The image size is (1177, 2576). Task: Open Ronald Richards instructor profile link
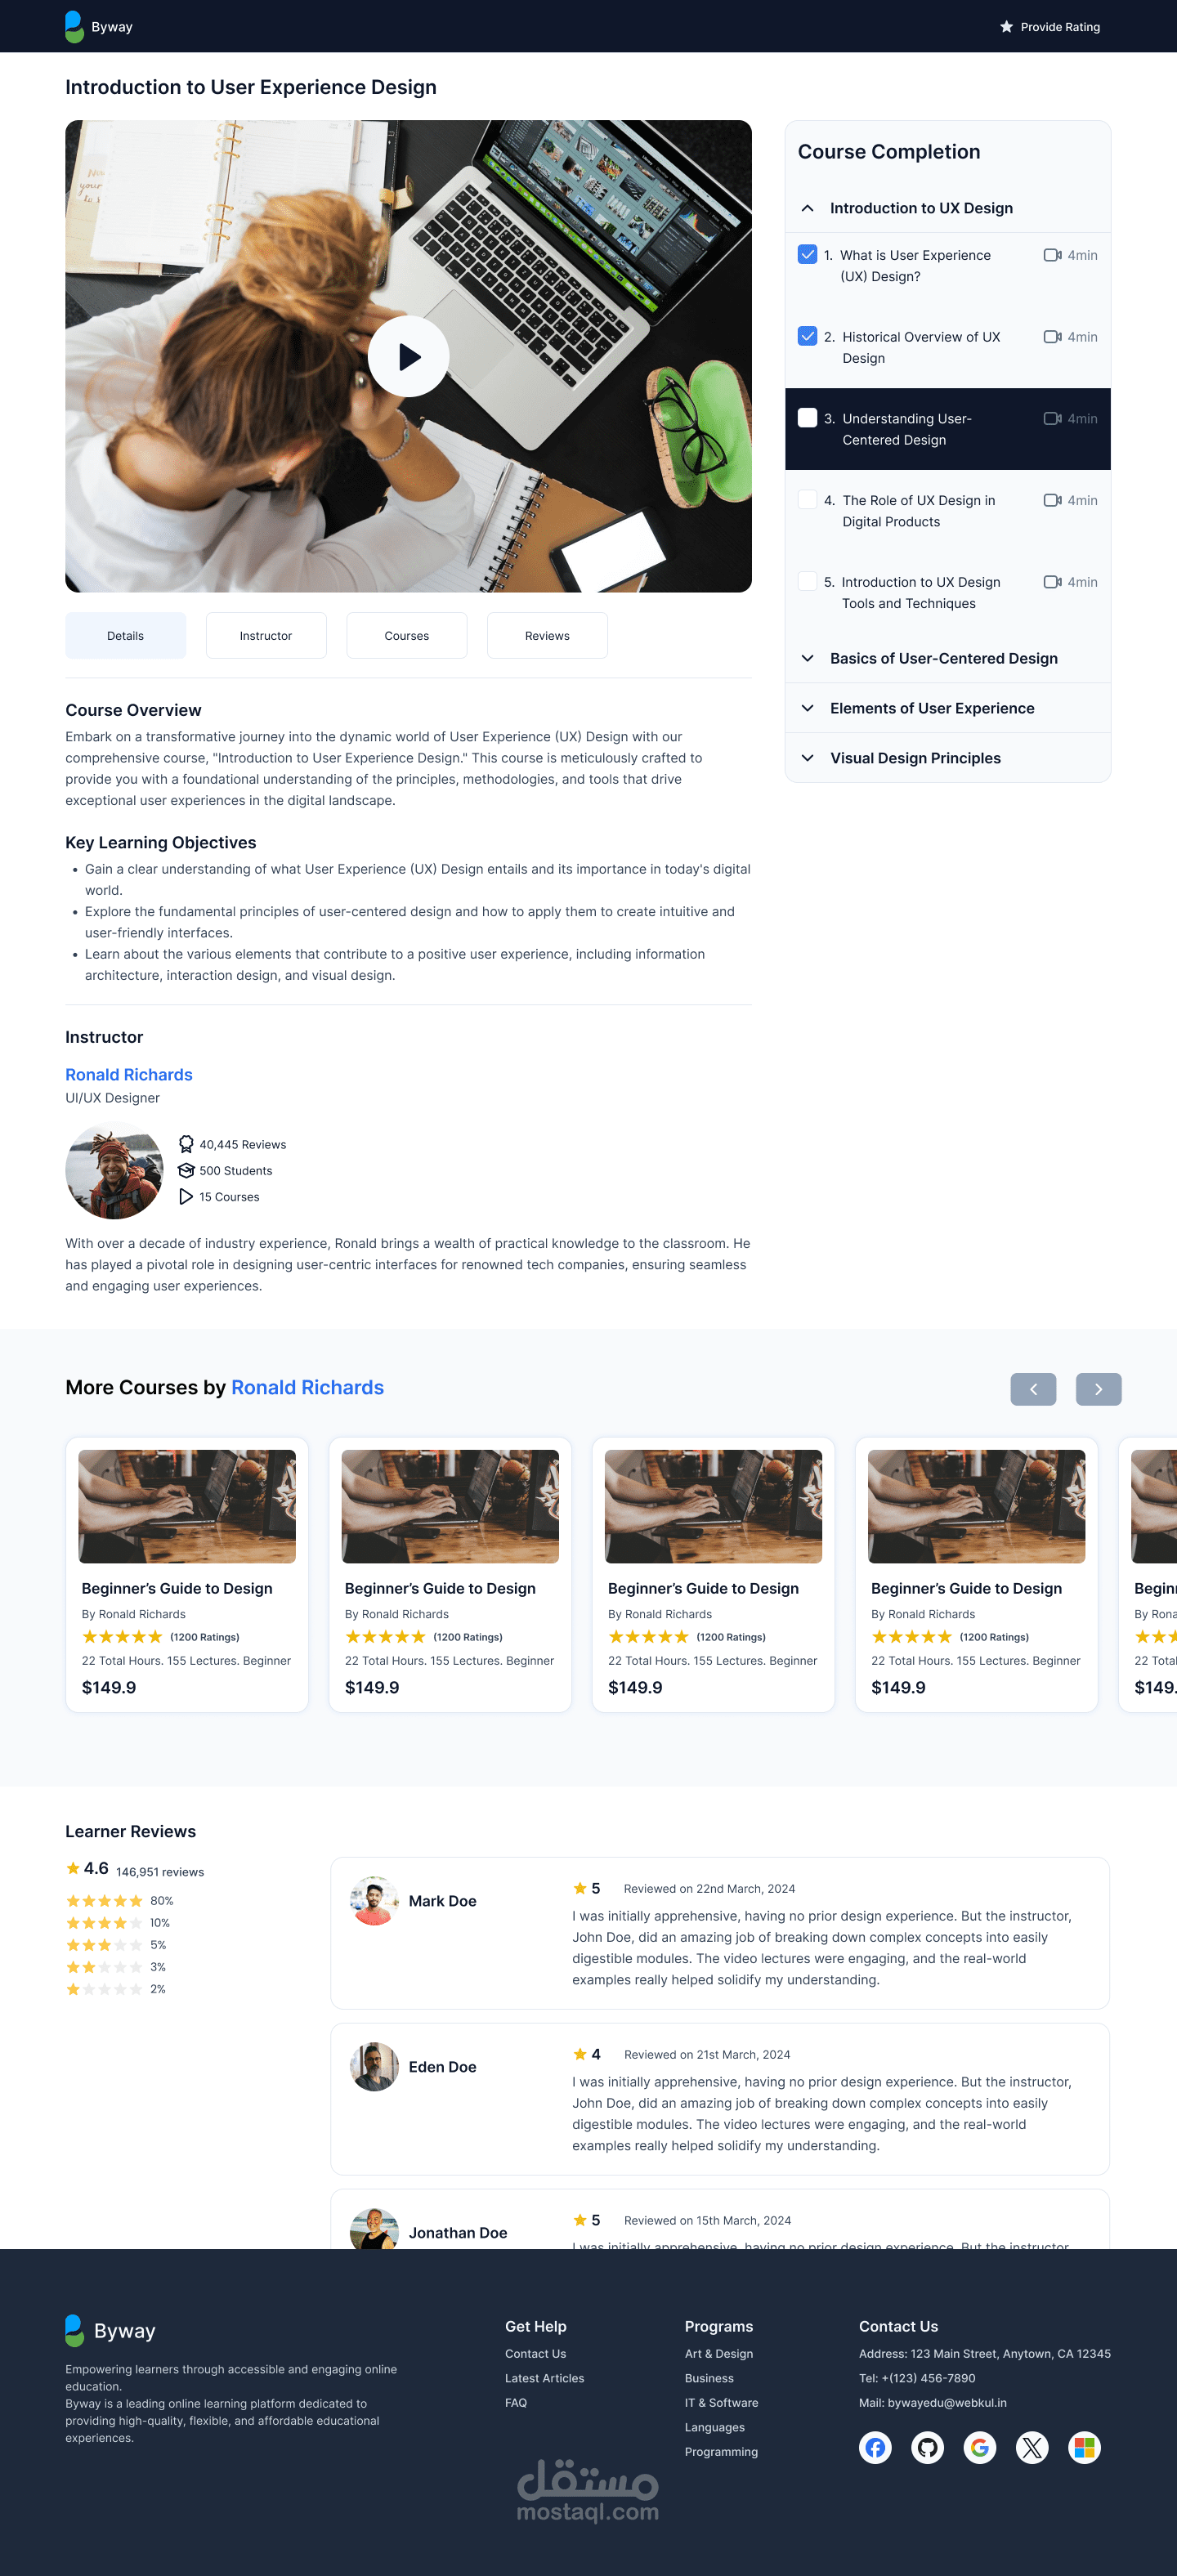click(x=129, y=1074)
